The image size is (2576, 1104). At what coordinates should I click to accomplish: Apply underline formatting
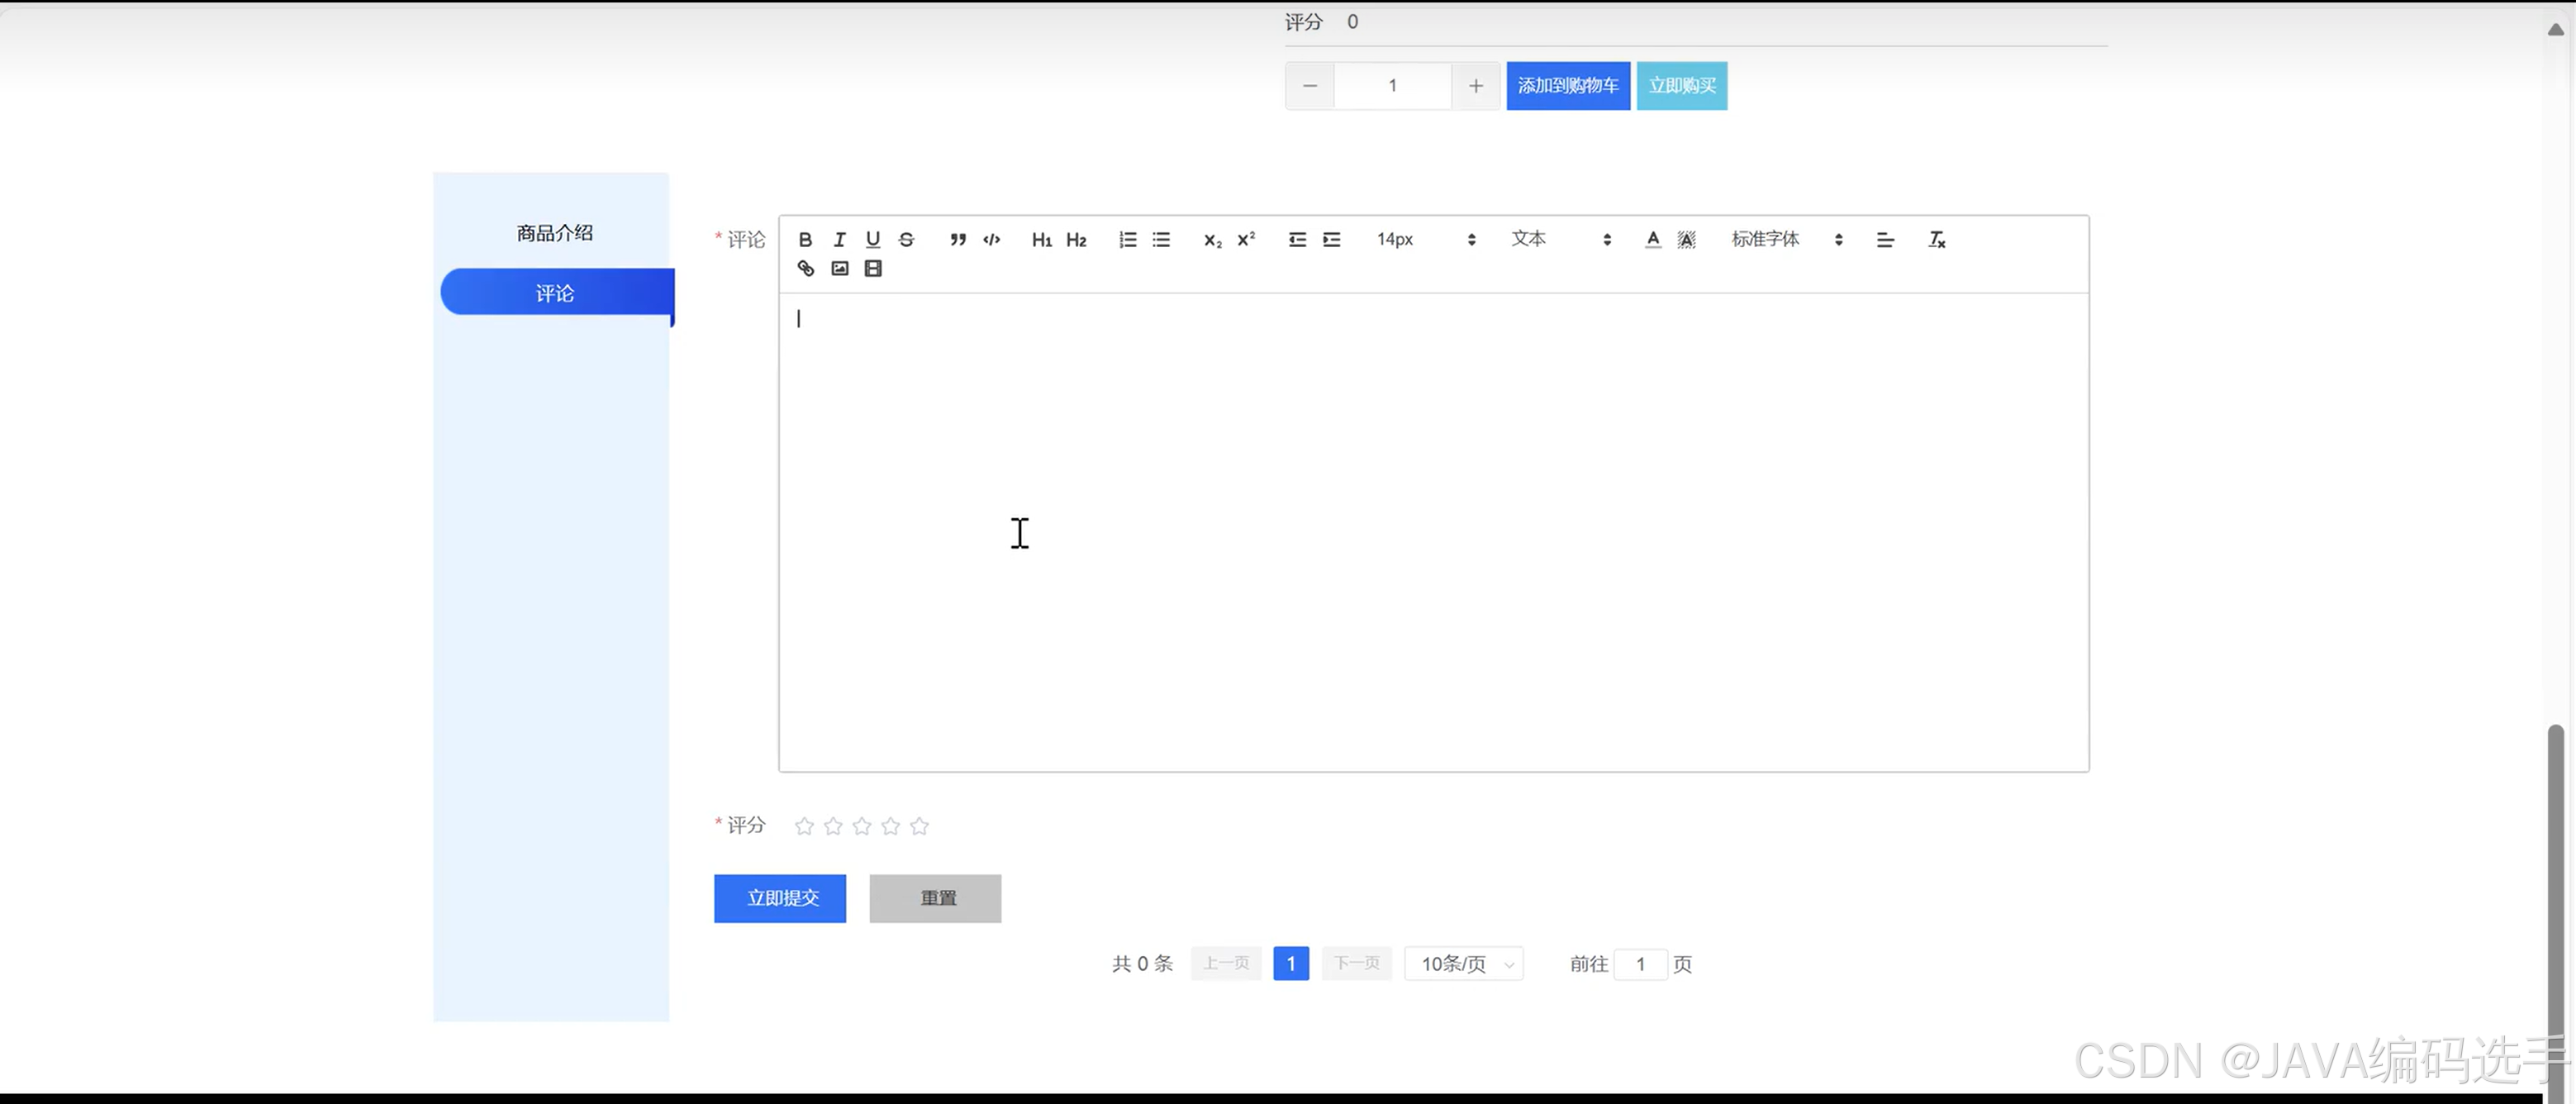pyautogui.click(x=872, y=239)
